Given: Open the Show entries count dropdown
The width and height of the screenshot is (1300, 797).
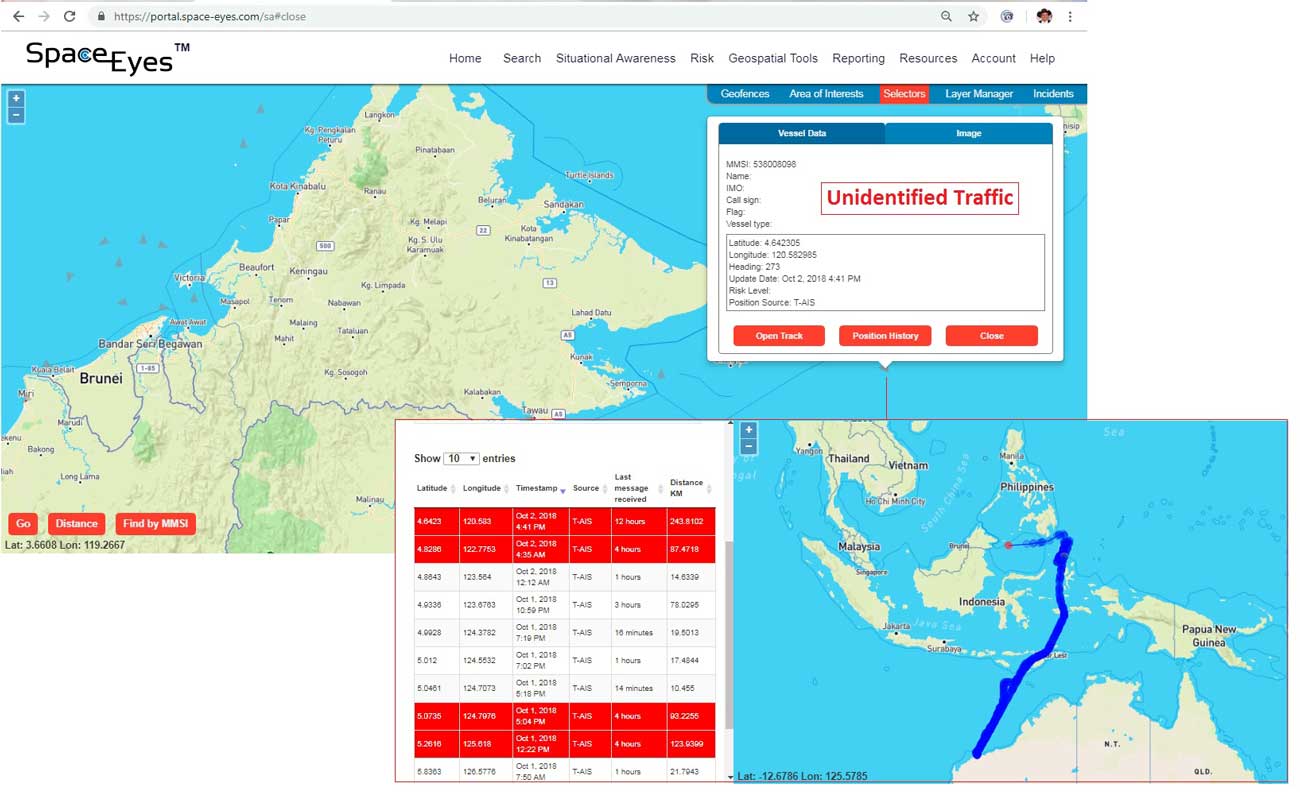Looking at the screenshot, I should point(461,458).
